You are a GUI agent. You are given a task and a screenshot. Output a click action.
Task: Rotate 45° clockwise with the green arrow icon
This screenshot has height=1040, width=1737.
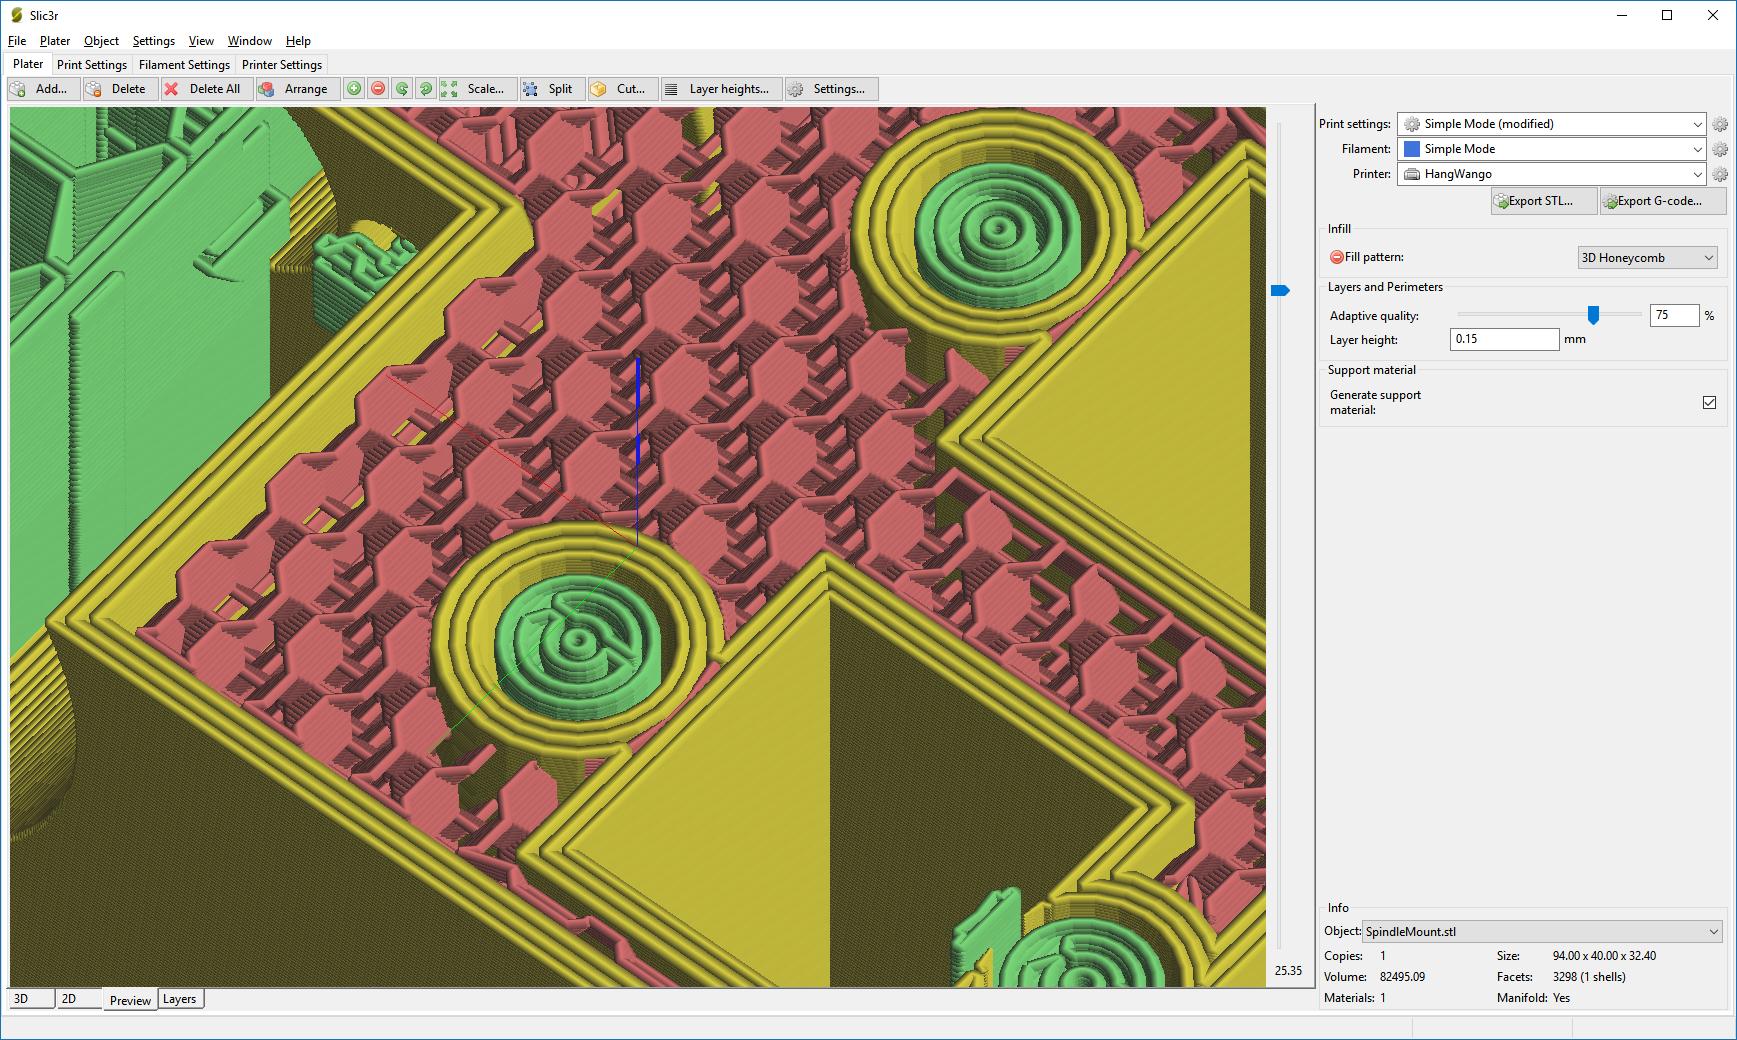point(426,89)
